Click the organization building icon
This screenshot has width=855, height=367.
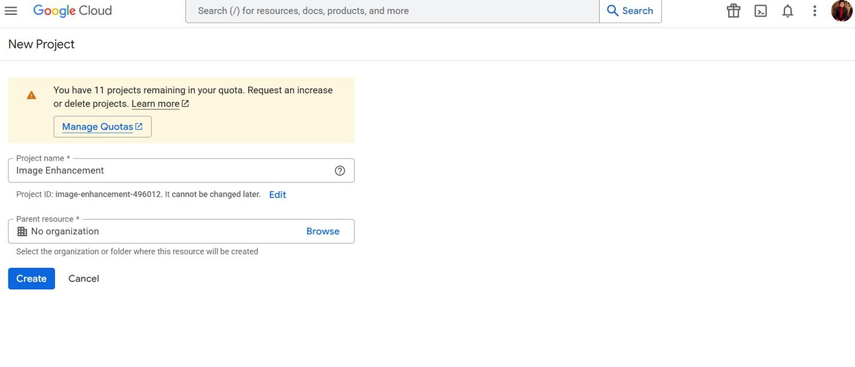(22, 231)
